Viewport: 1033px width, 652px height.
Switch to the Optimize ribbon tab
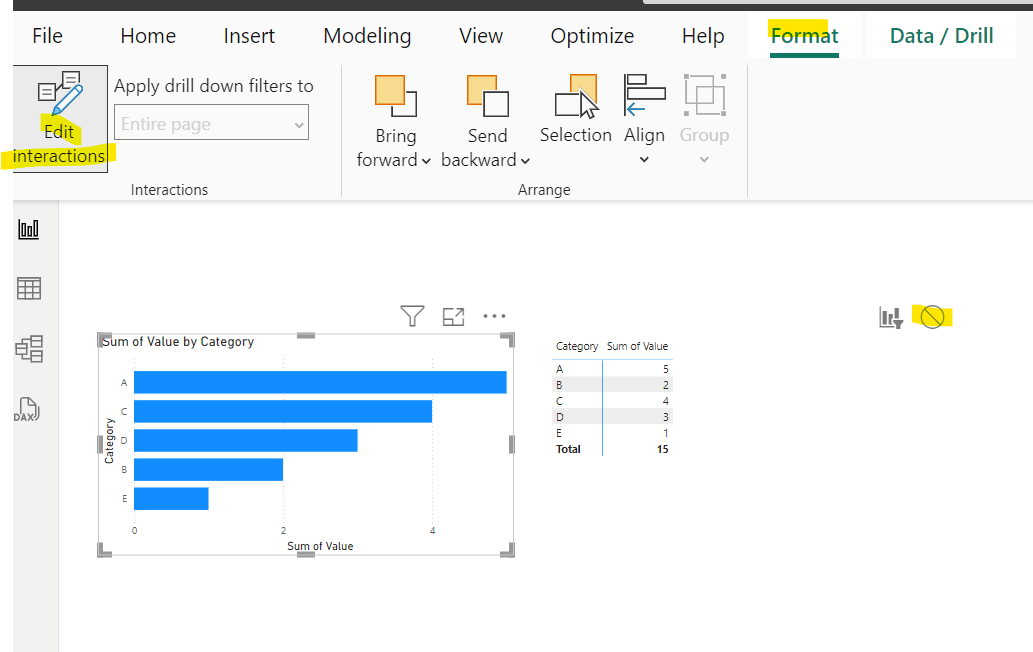coord(592,36)
